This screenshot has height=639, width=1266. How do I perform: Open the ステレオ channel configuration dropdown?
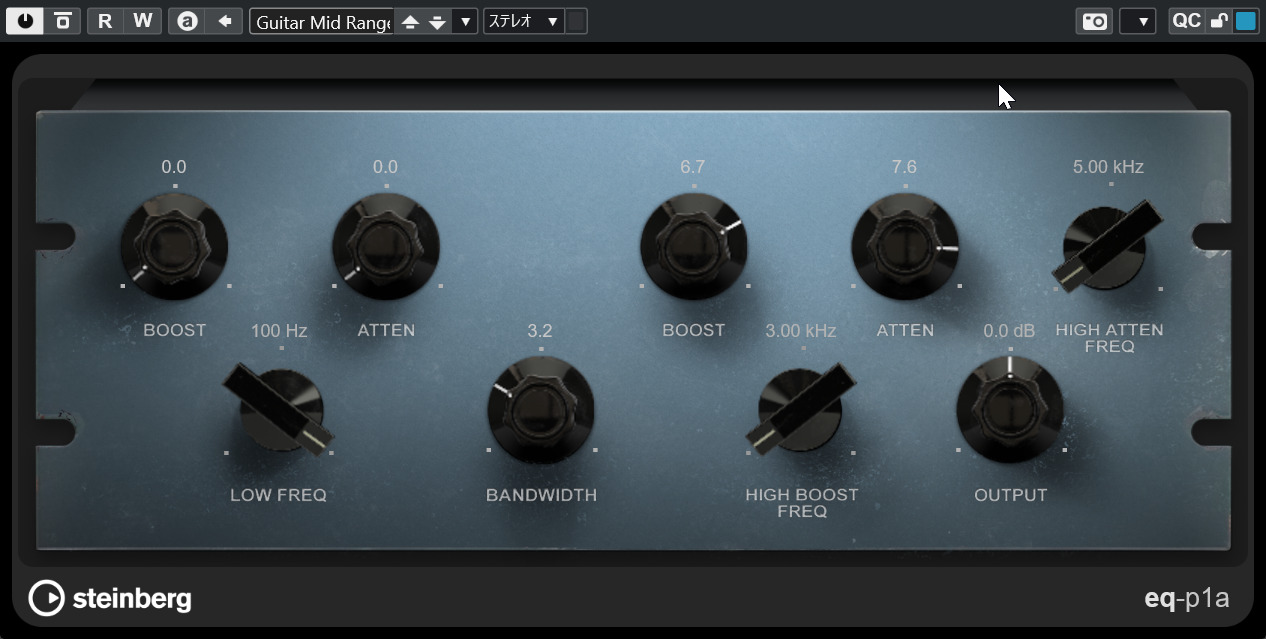524,22
